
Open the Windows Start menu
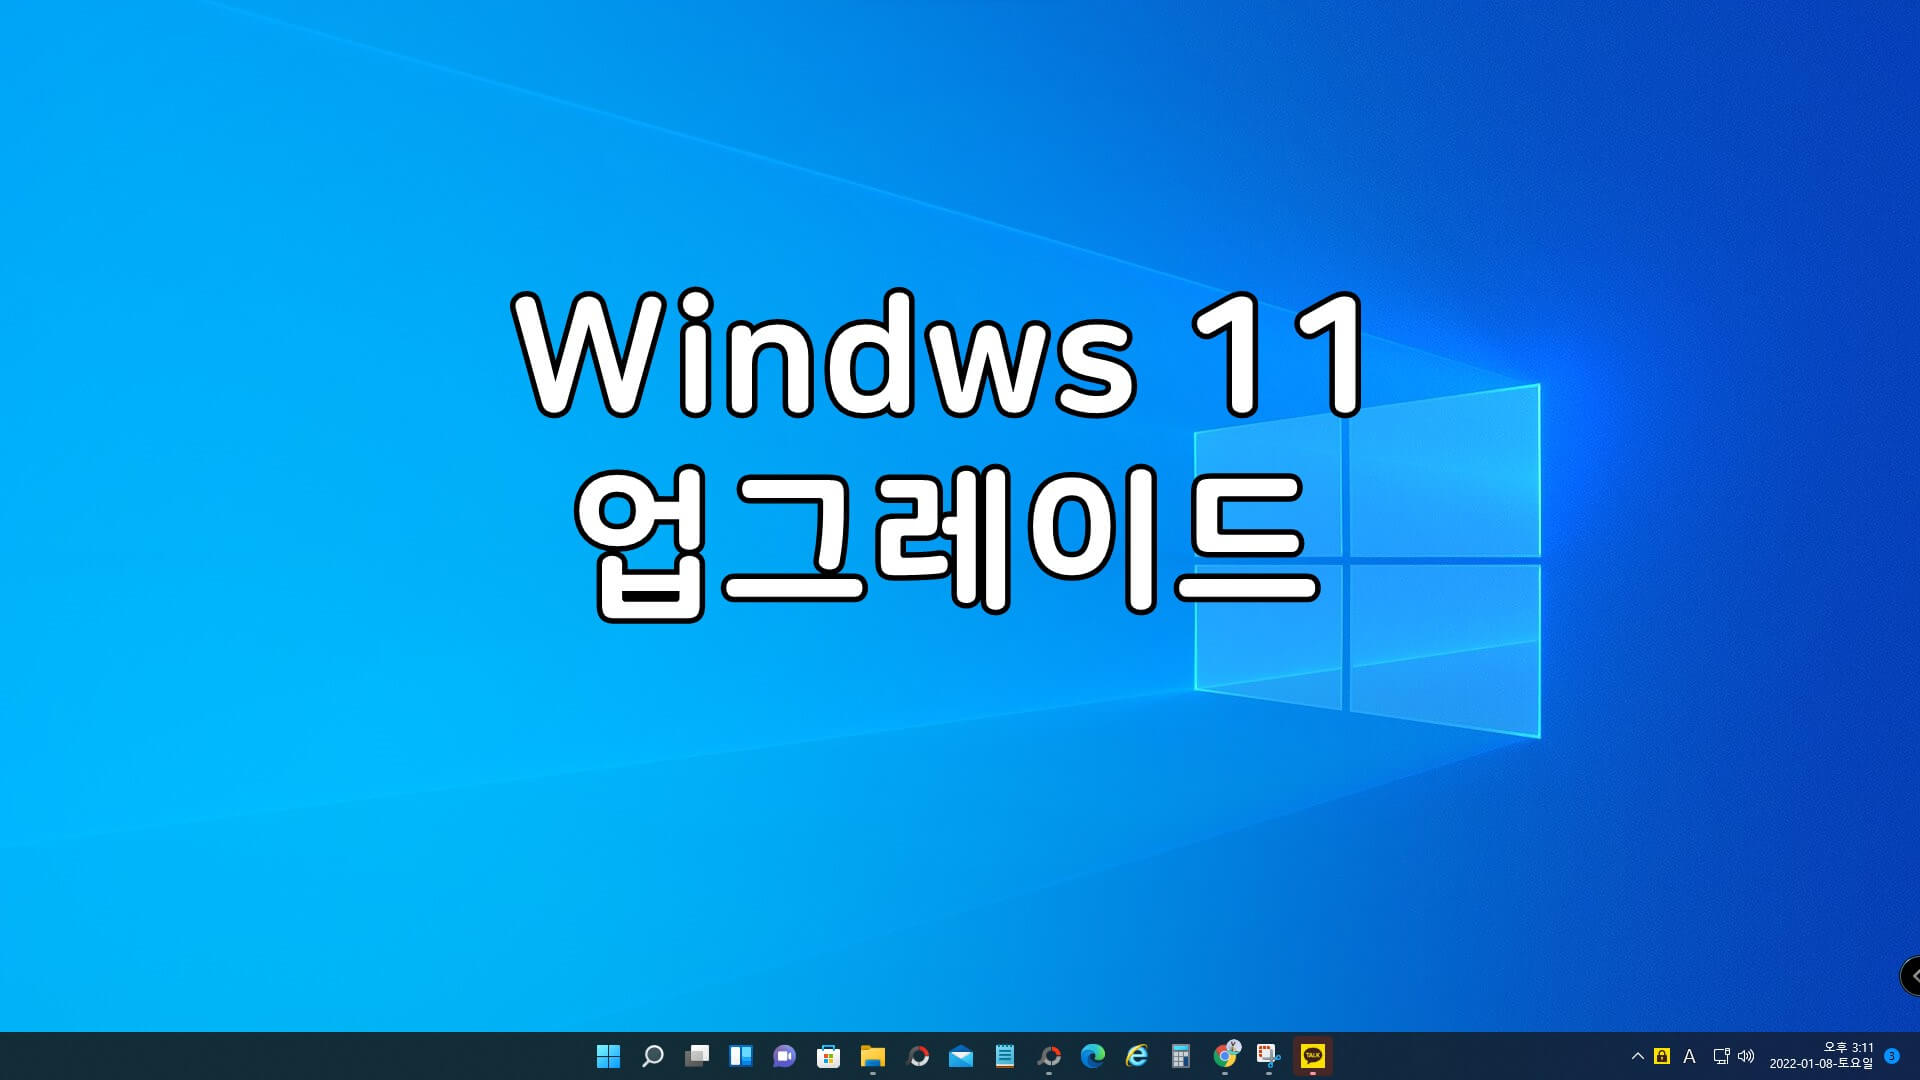608,1056
